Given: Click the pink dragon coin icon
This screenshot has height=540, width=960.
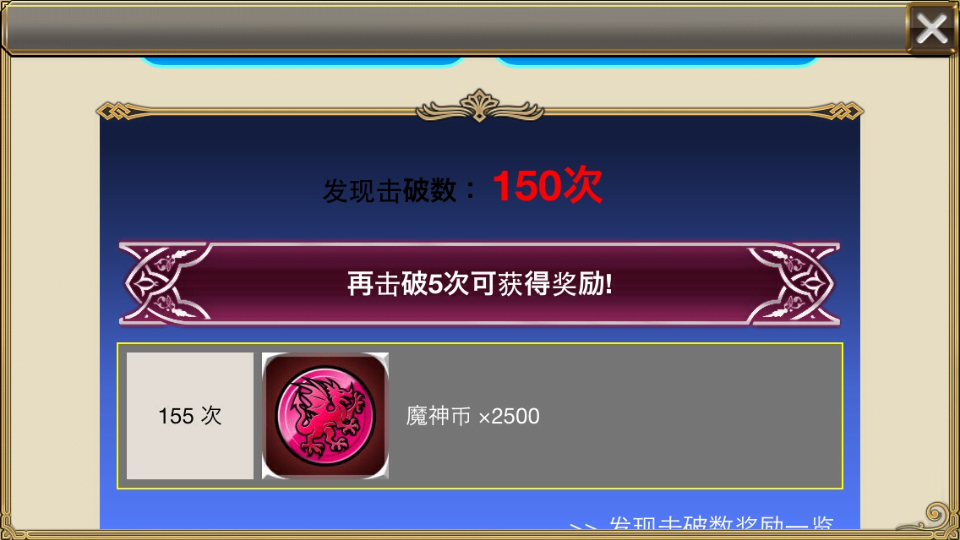Looking at the screenshot, I should pos(325,416).
